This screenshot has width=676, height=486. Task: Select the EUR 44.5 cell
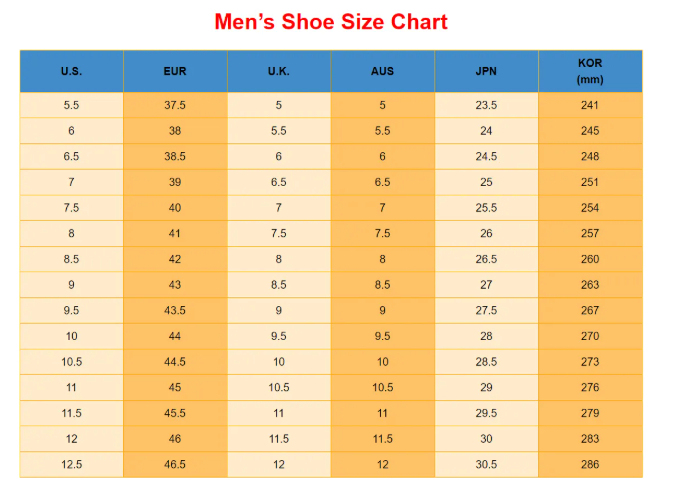tap(175, 361)
